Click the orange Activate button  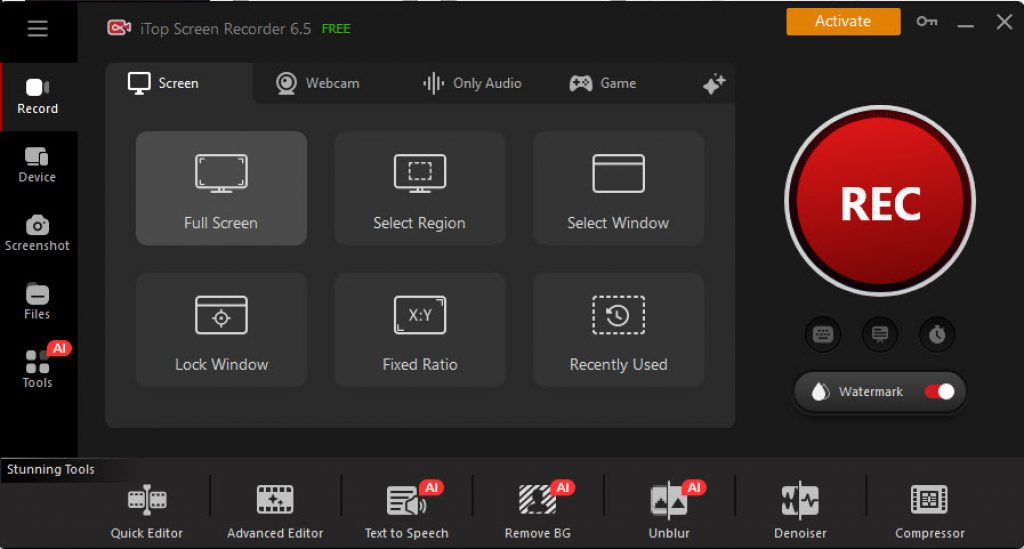click(x=843, y=22)
